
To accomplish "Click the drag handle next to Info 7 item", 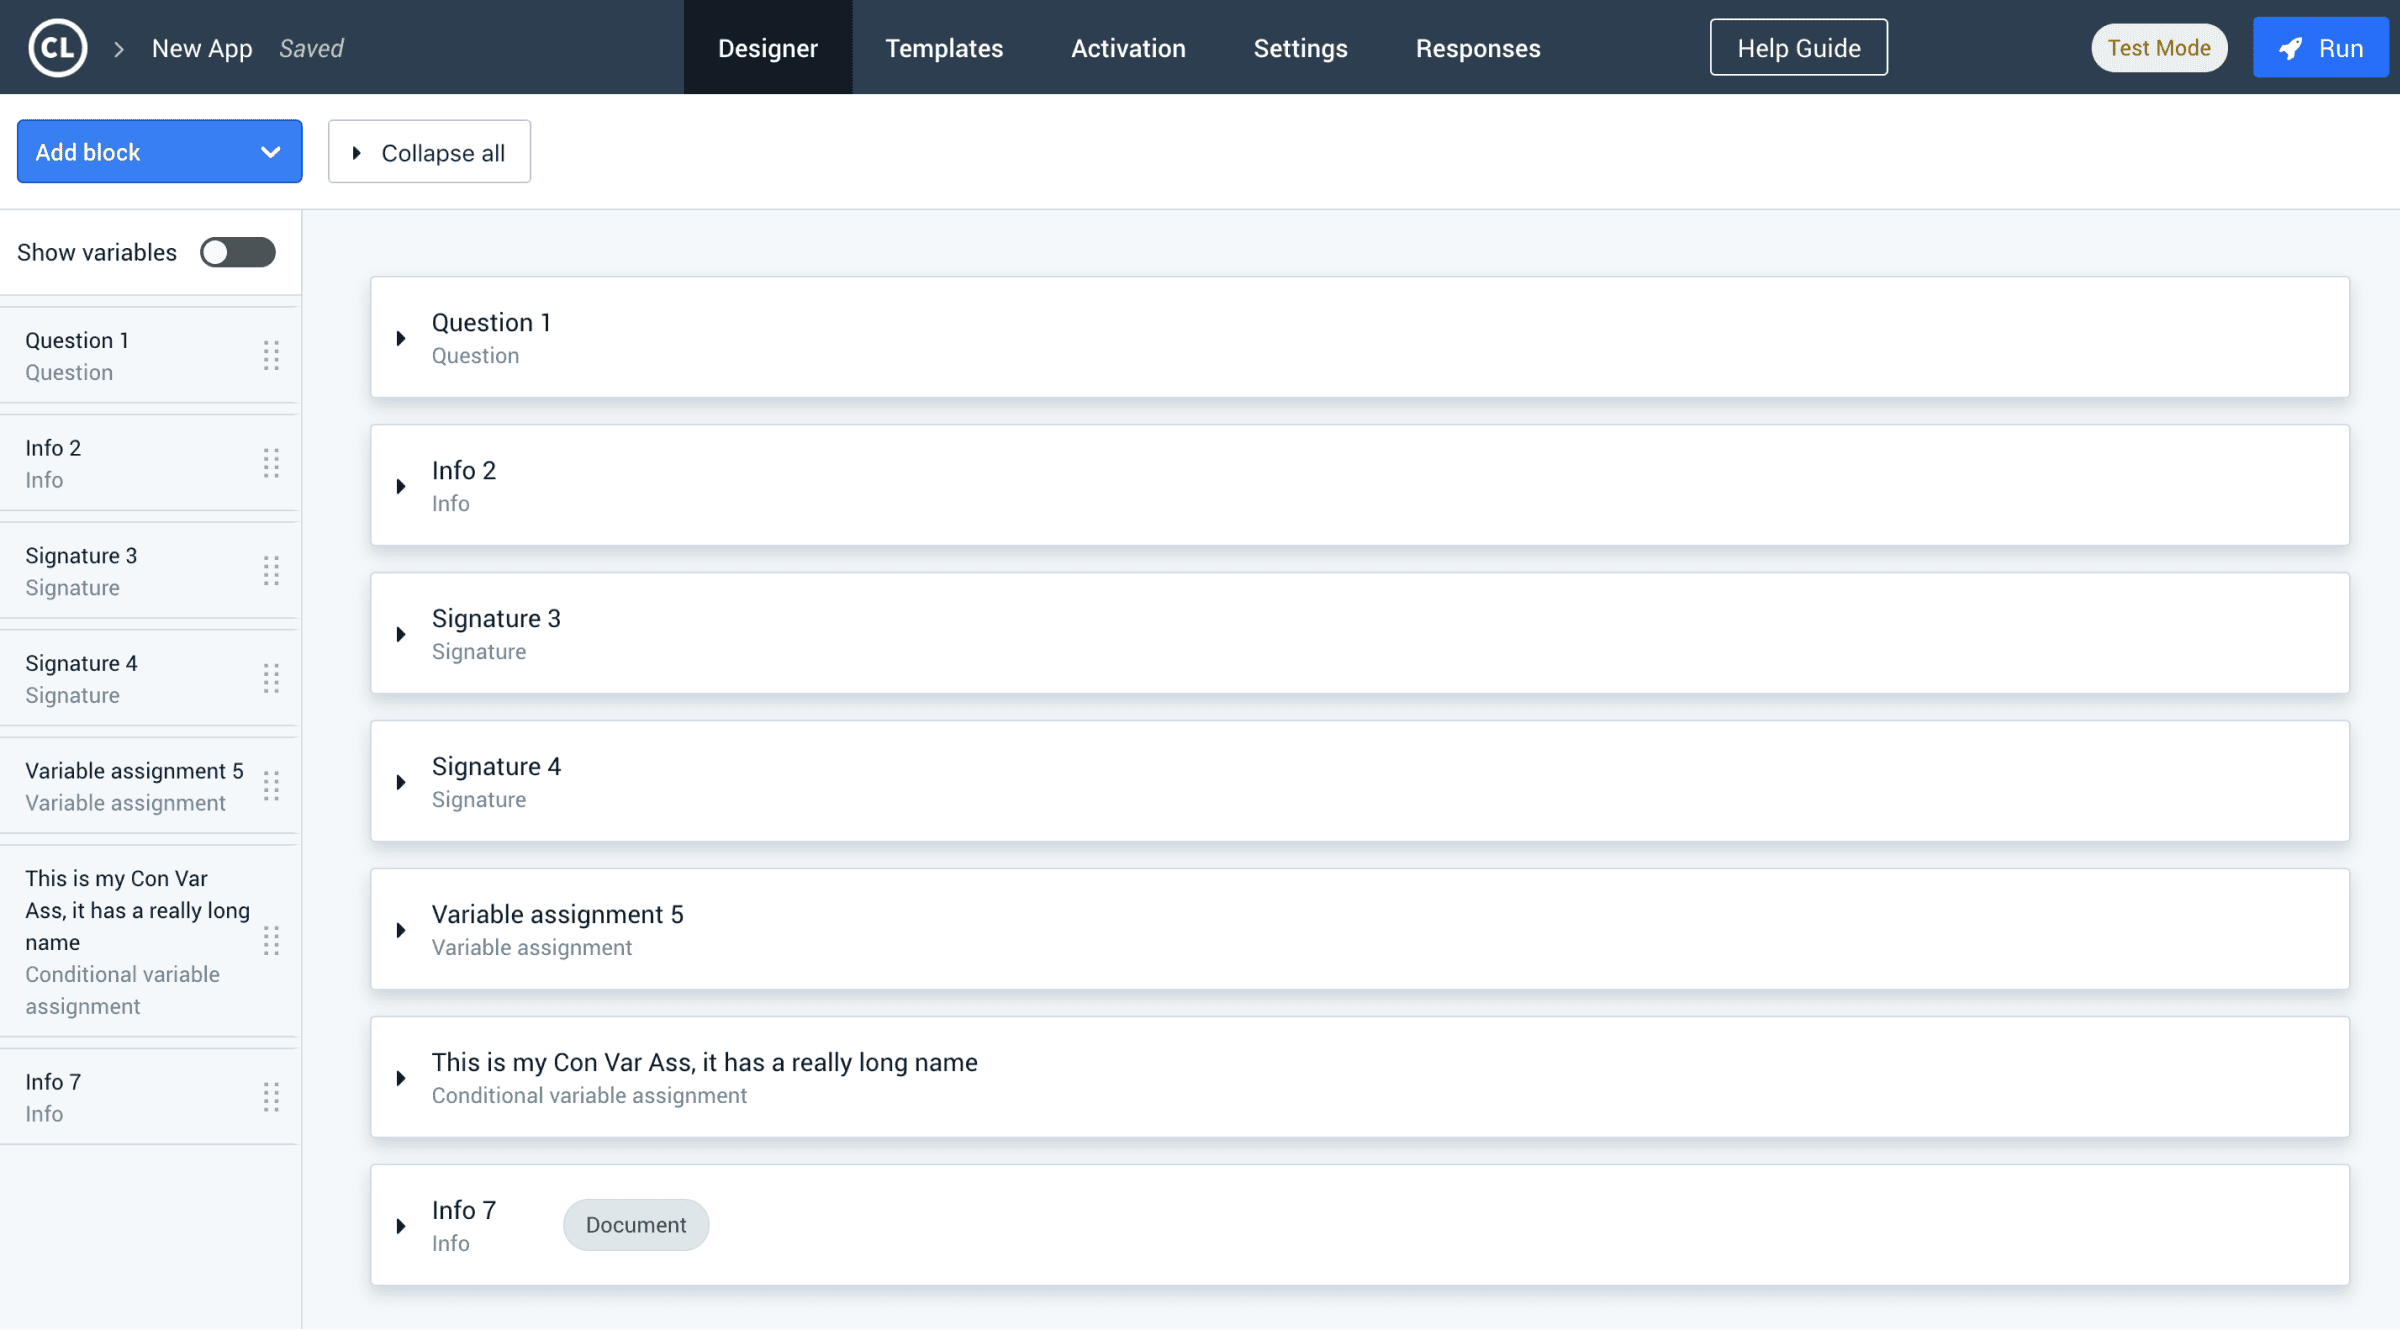I will point(271,1097).
